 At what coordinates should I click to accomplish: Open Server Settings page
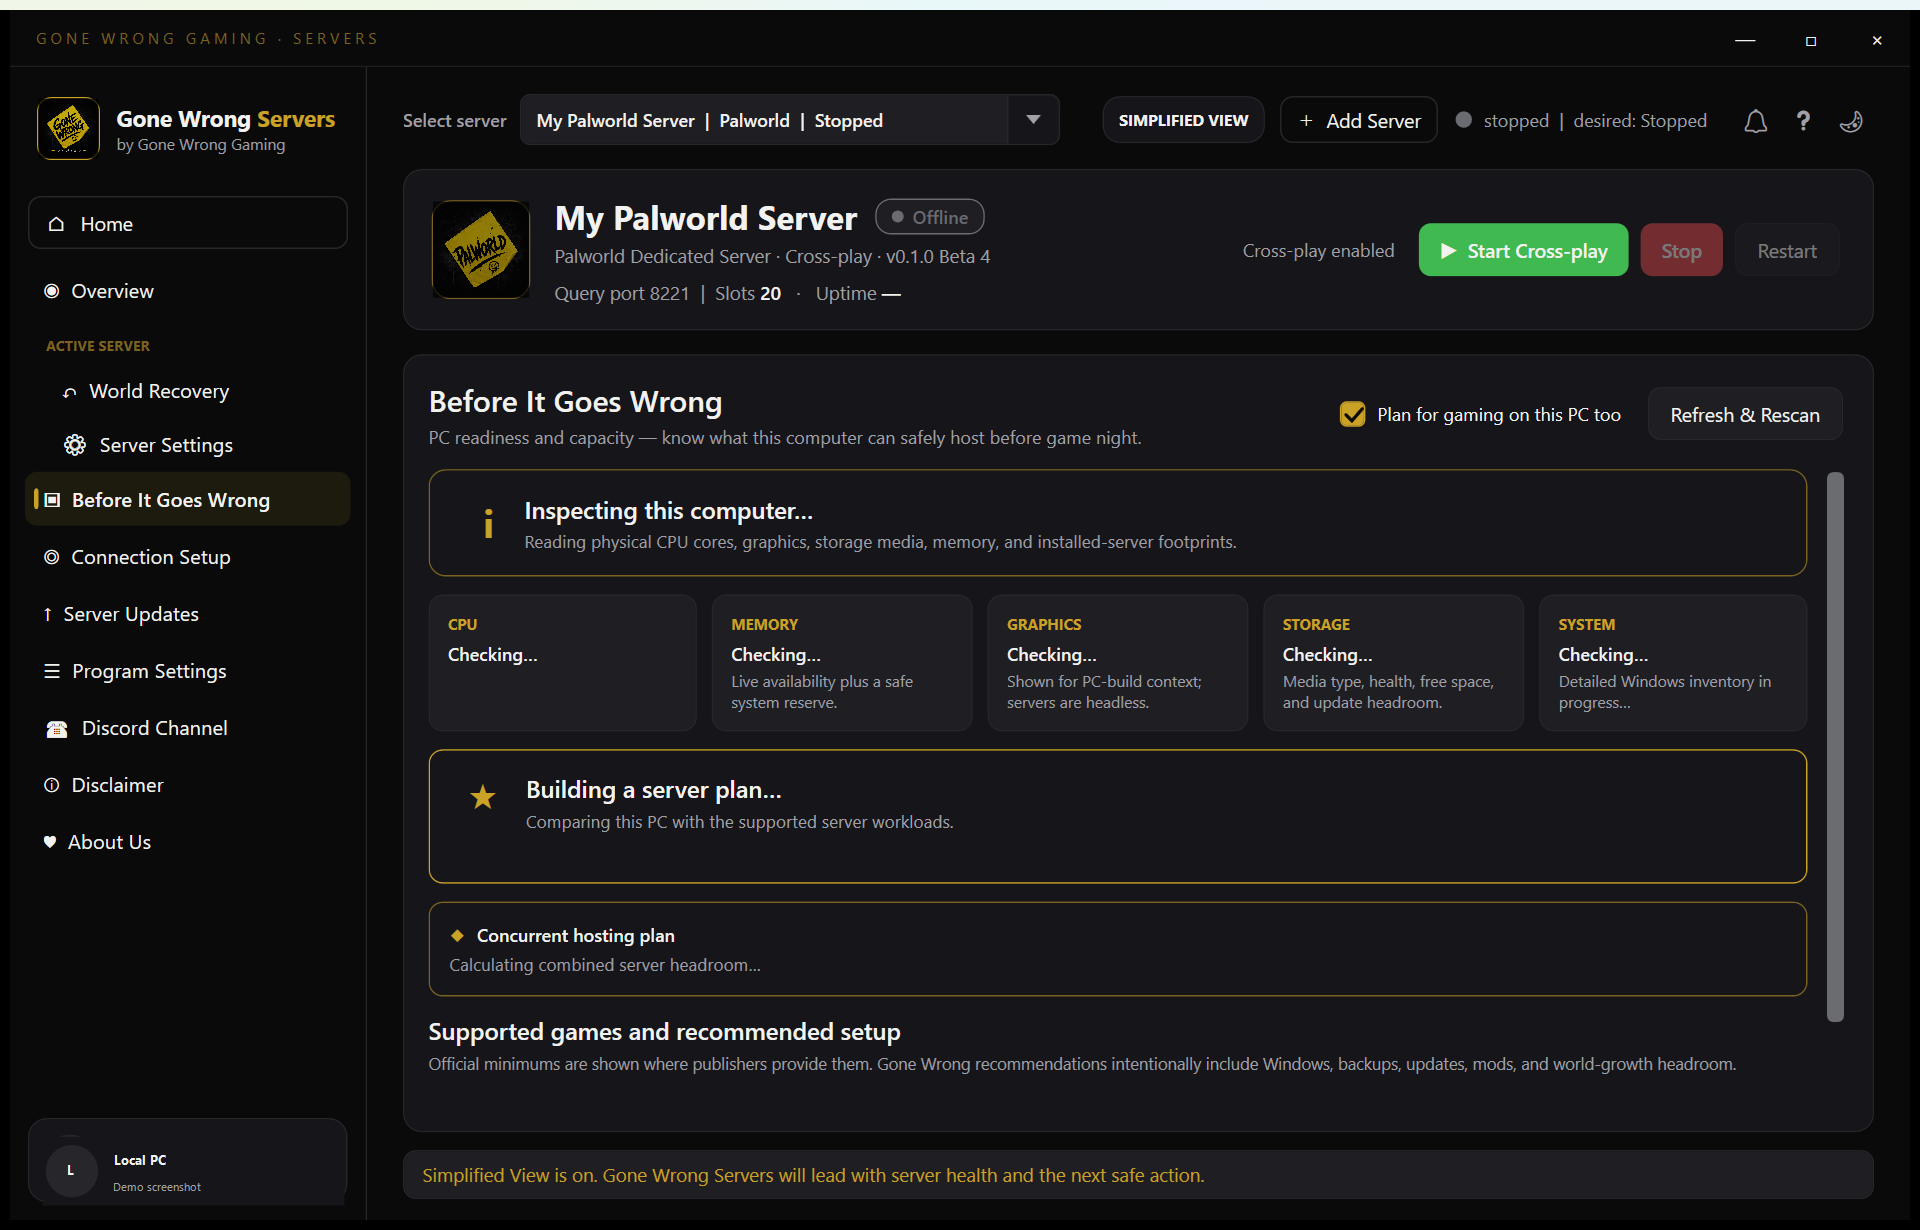[188, 445]
